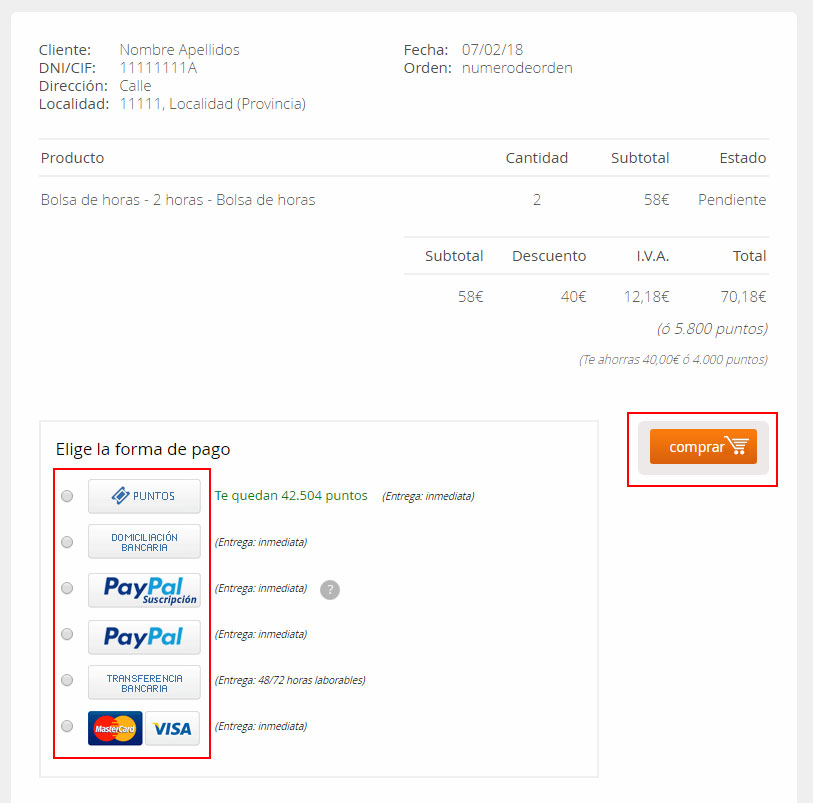This screenshot has width=813, height=803.
Task: Click the Puntos payment logo button
Action: click(x=144, y=496)
